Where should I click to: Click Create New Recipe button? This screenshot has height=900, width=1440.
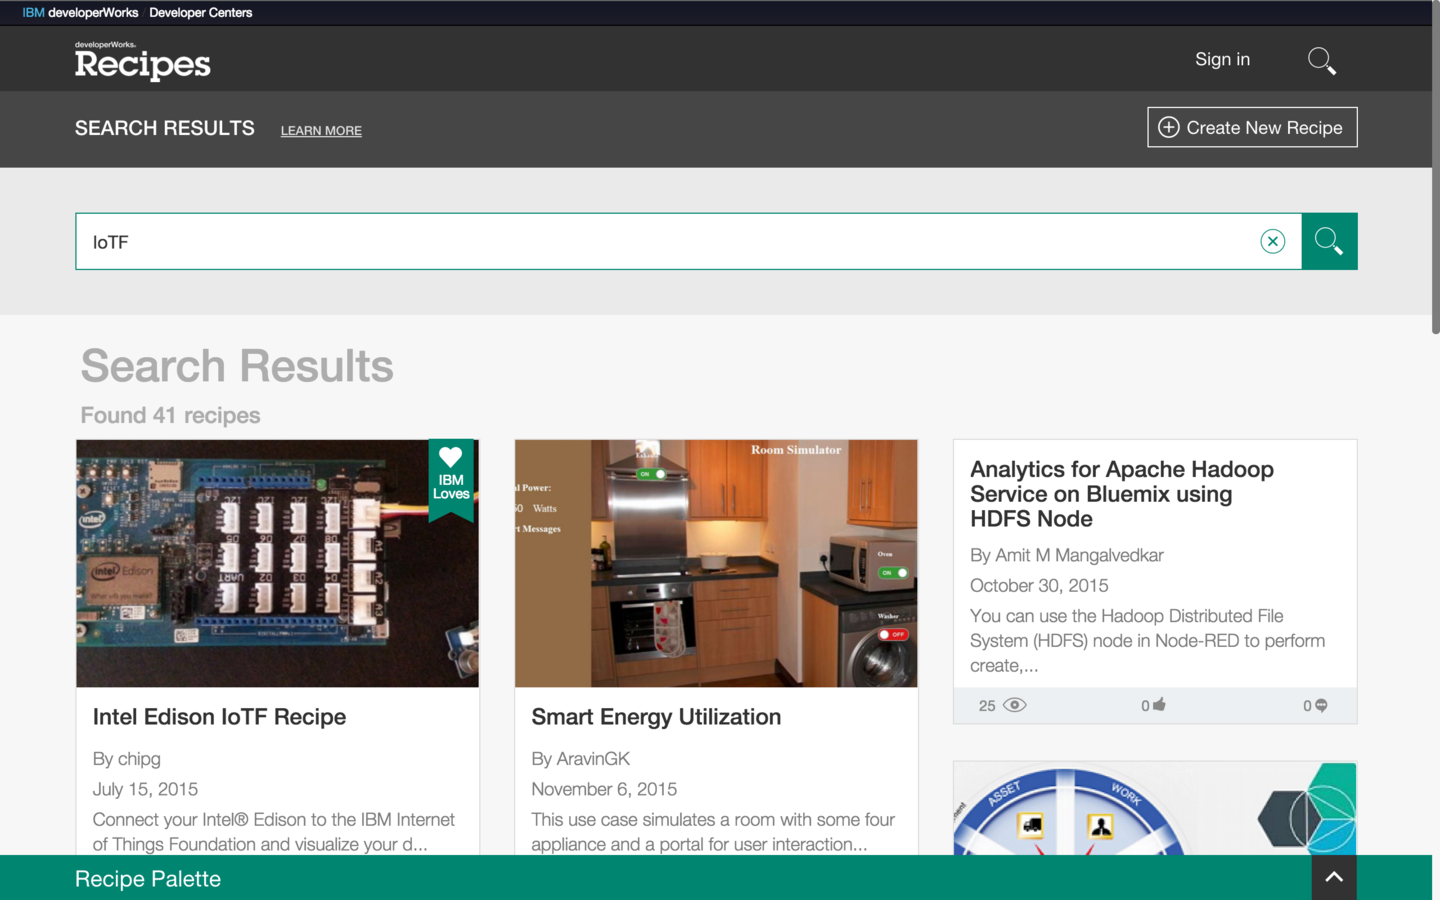coord(1252,127)
